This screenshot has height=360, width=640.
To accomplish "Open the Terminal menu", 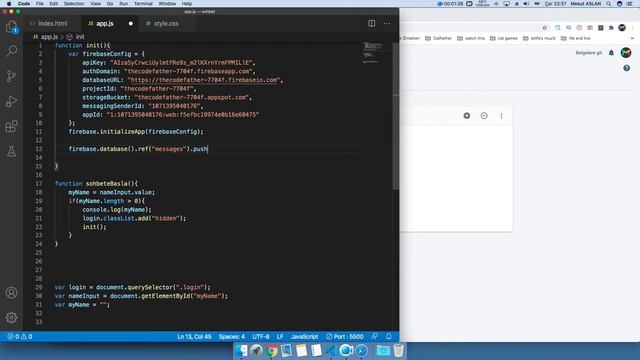I will click(x=143, y=4).
